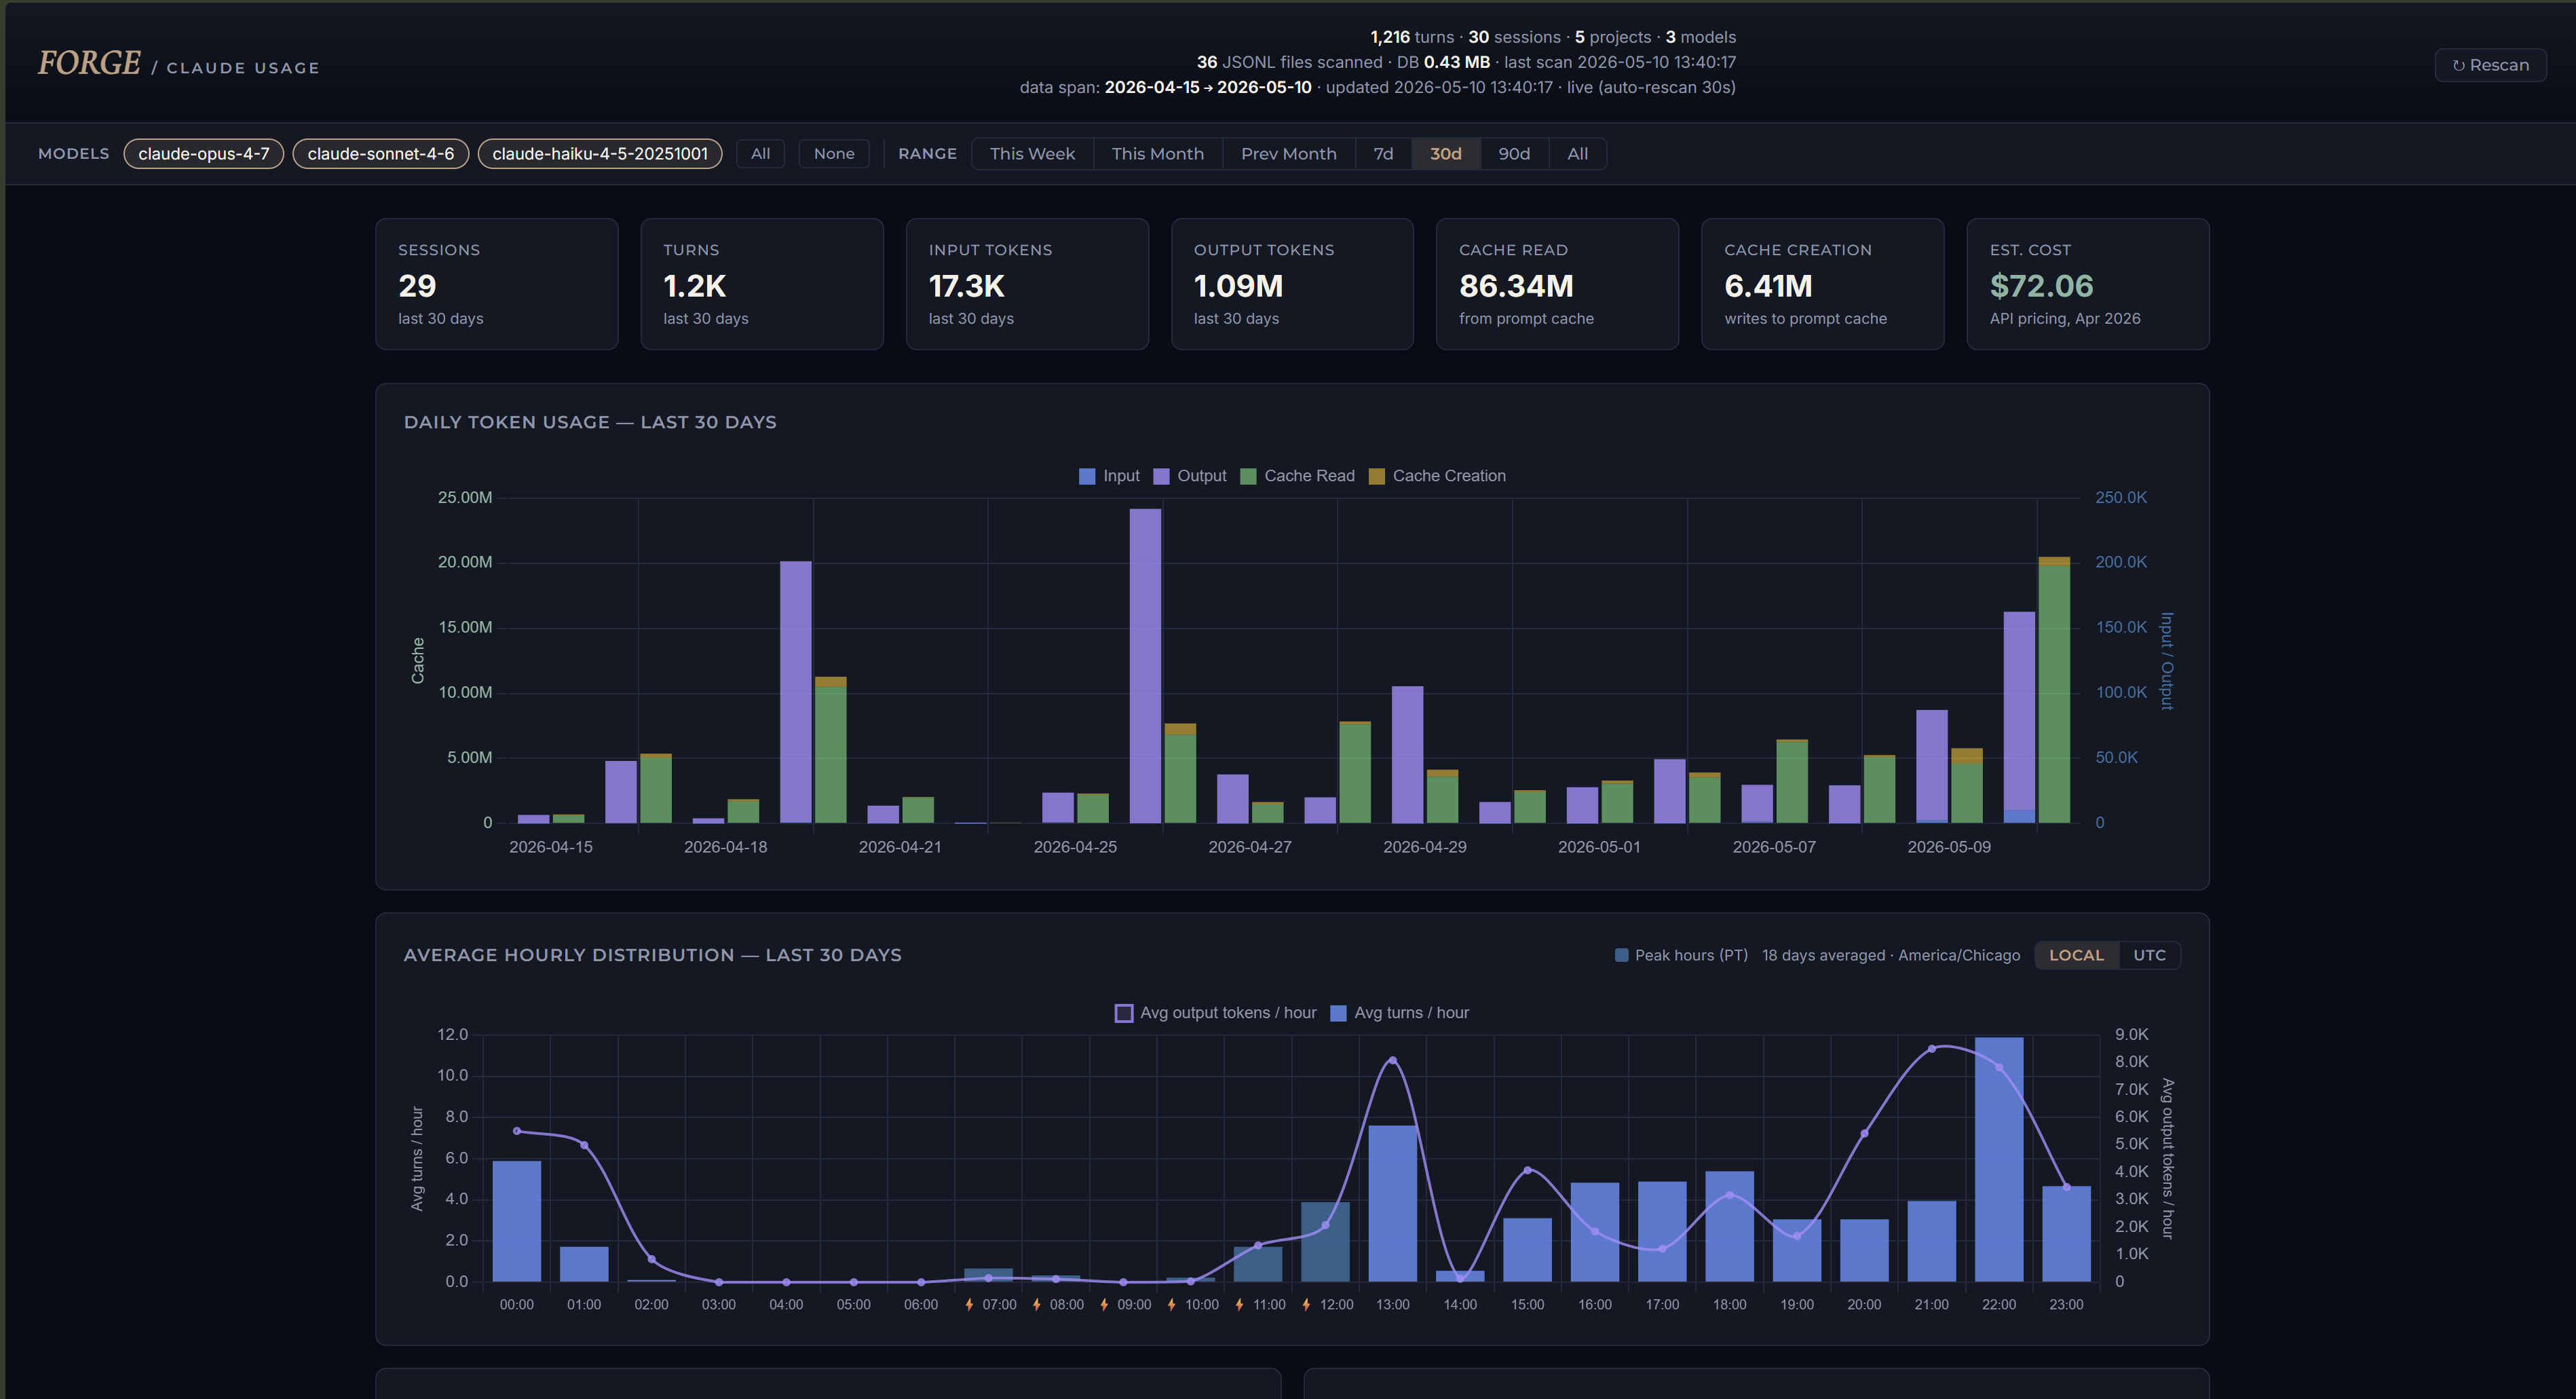Click the FORGE logo title
The height and width of the screenshot is (1399, 2576).
pos(89,63)
